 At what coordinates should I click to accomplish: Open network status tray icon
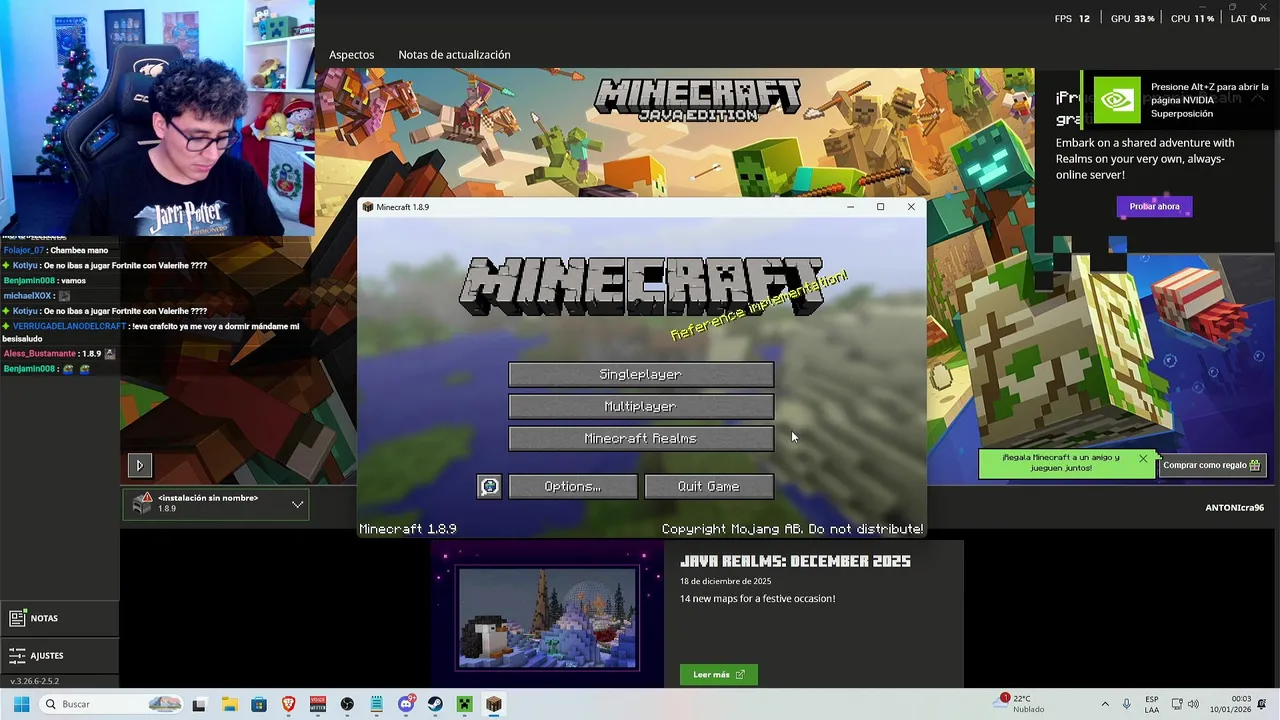(1177, 704)
